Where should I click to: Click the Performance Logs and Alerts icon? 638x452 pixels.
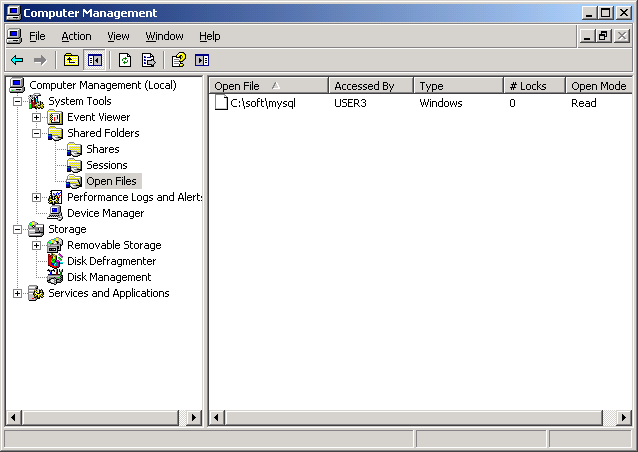point(55,197)
